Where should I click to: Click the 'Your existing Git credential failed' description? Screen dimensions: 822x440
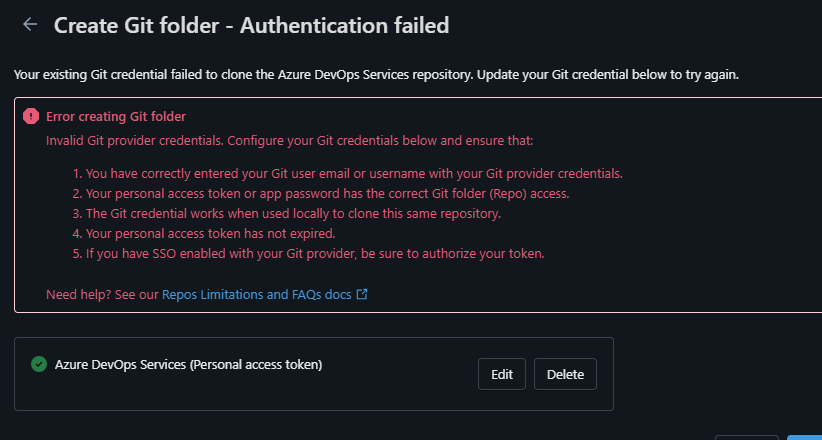click(376, 75)
